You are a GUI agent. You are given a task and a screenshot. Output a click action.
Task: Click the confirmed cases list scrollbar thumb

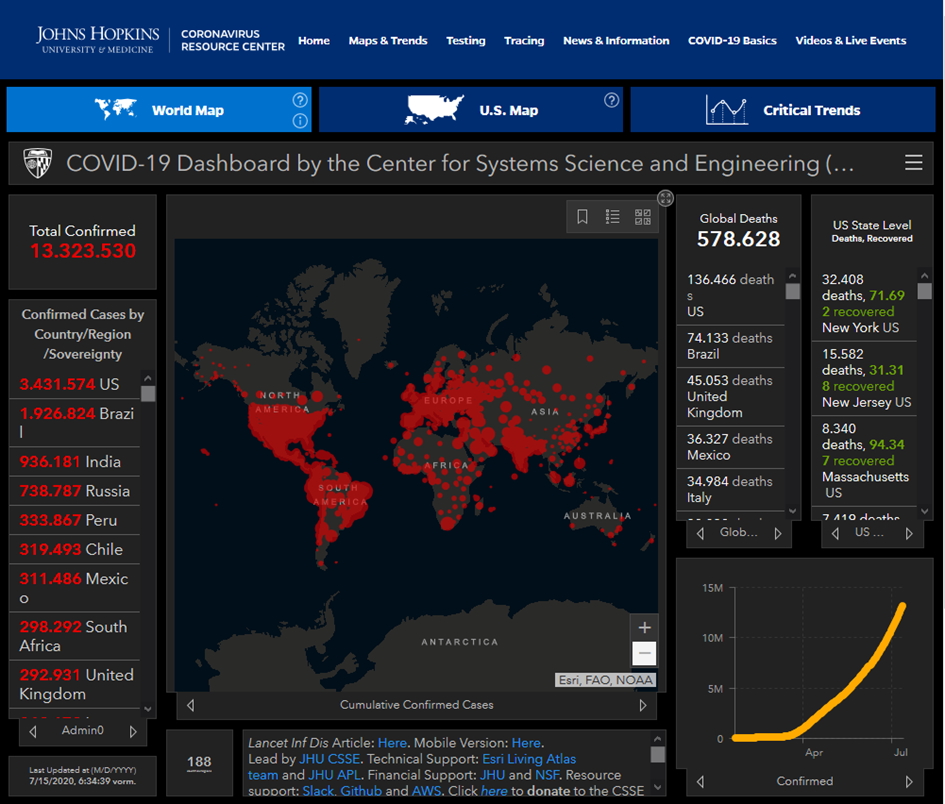coord(148,394)
